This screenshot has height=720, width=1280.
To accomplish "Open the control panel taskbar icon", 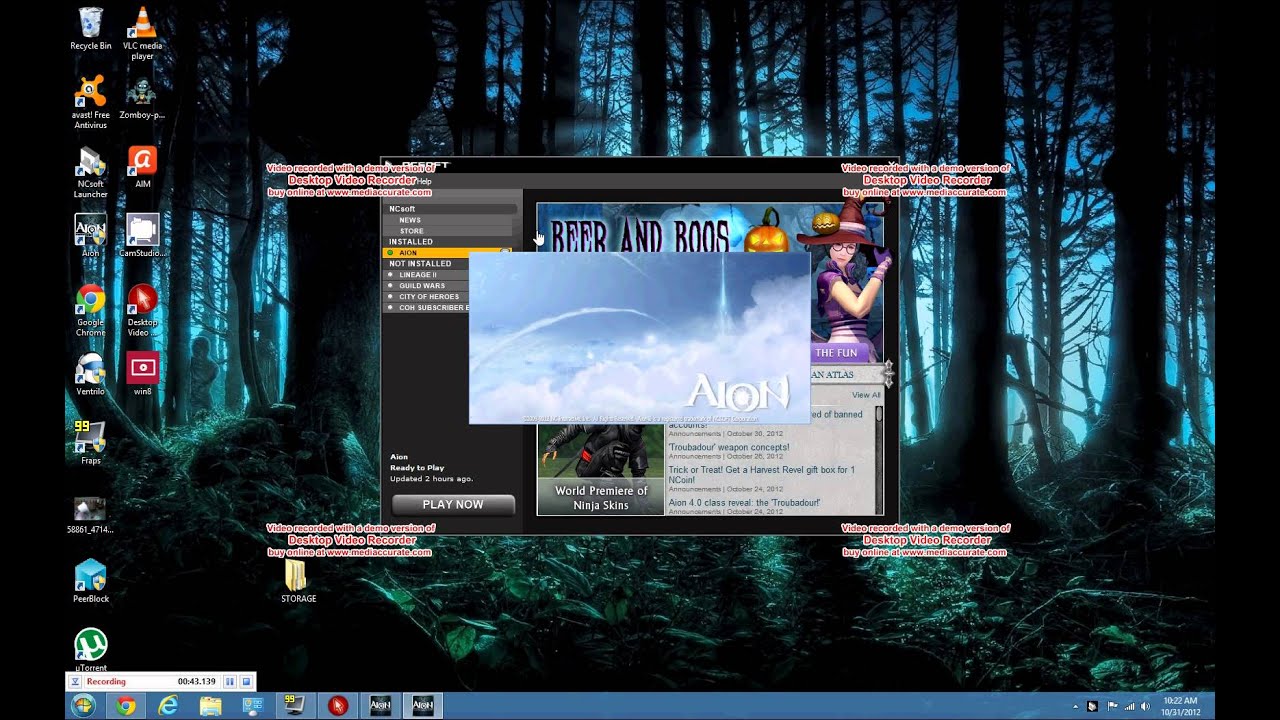I will (x=253, y=706).
